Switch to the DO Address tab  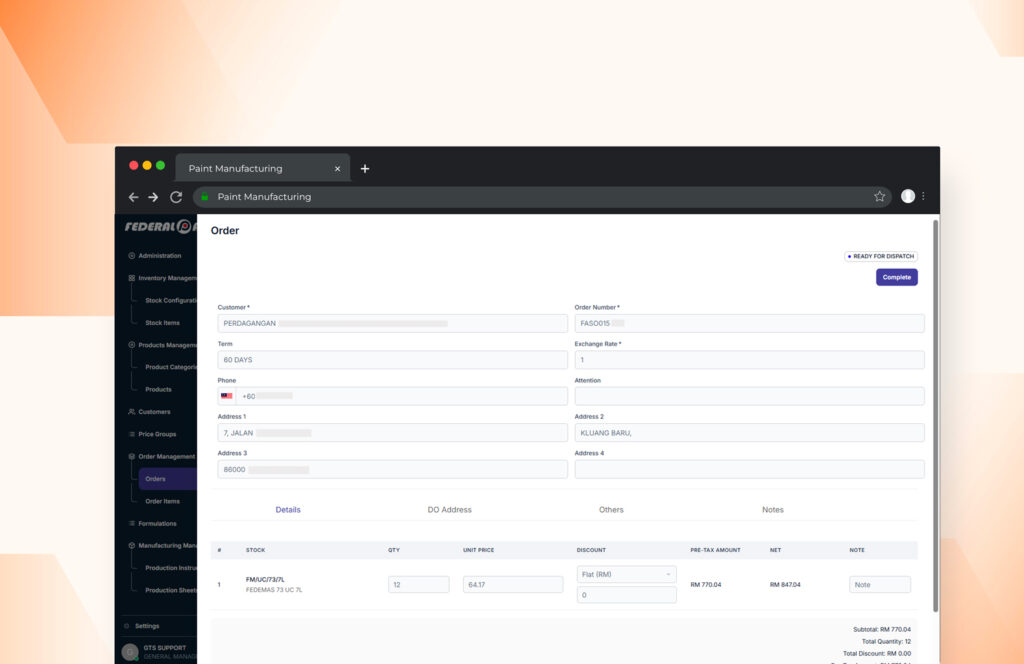(449, 510)
